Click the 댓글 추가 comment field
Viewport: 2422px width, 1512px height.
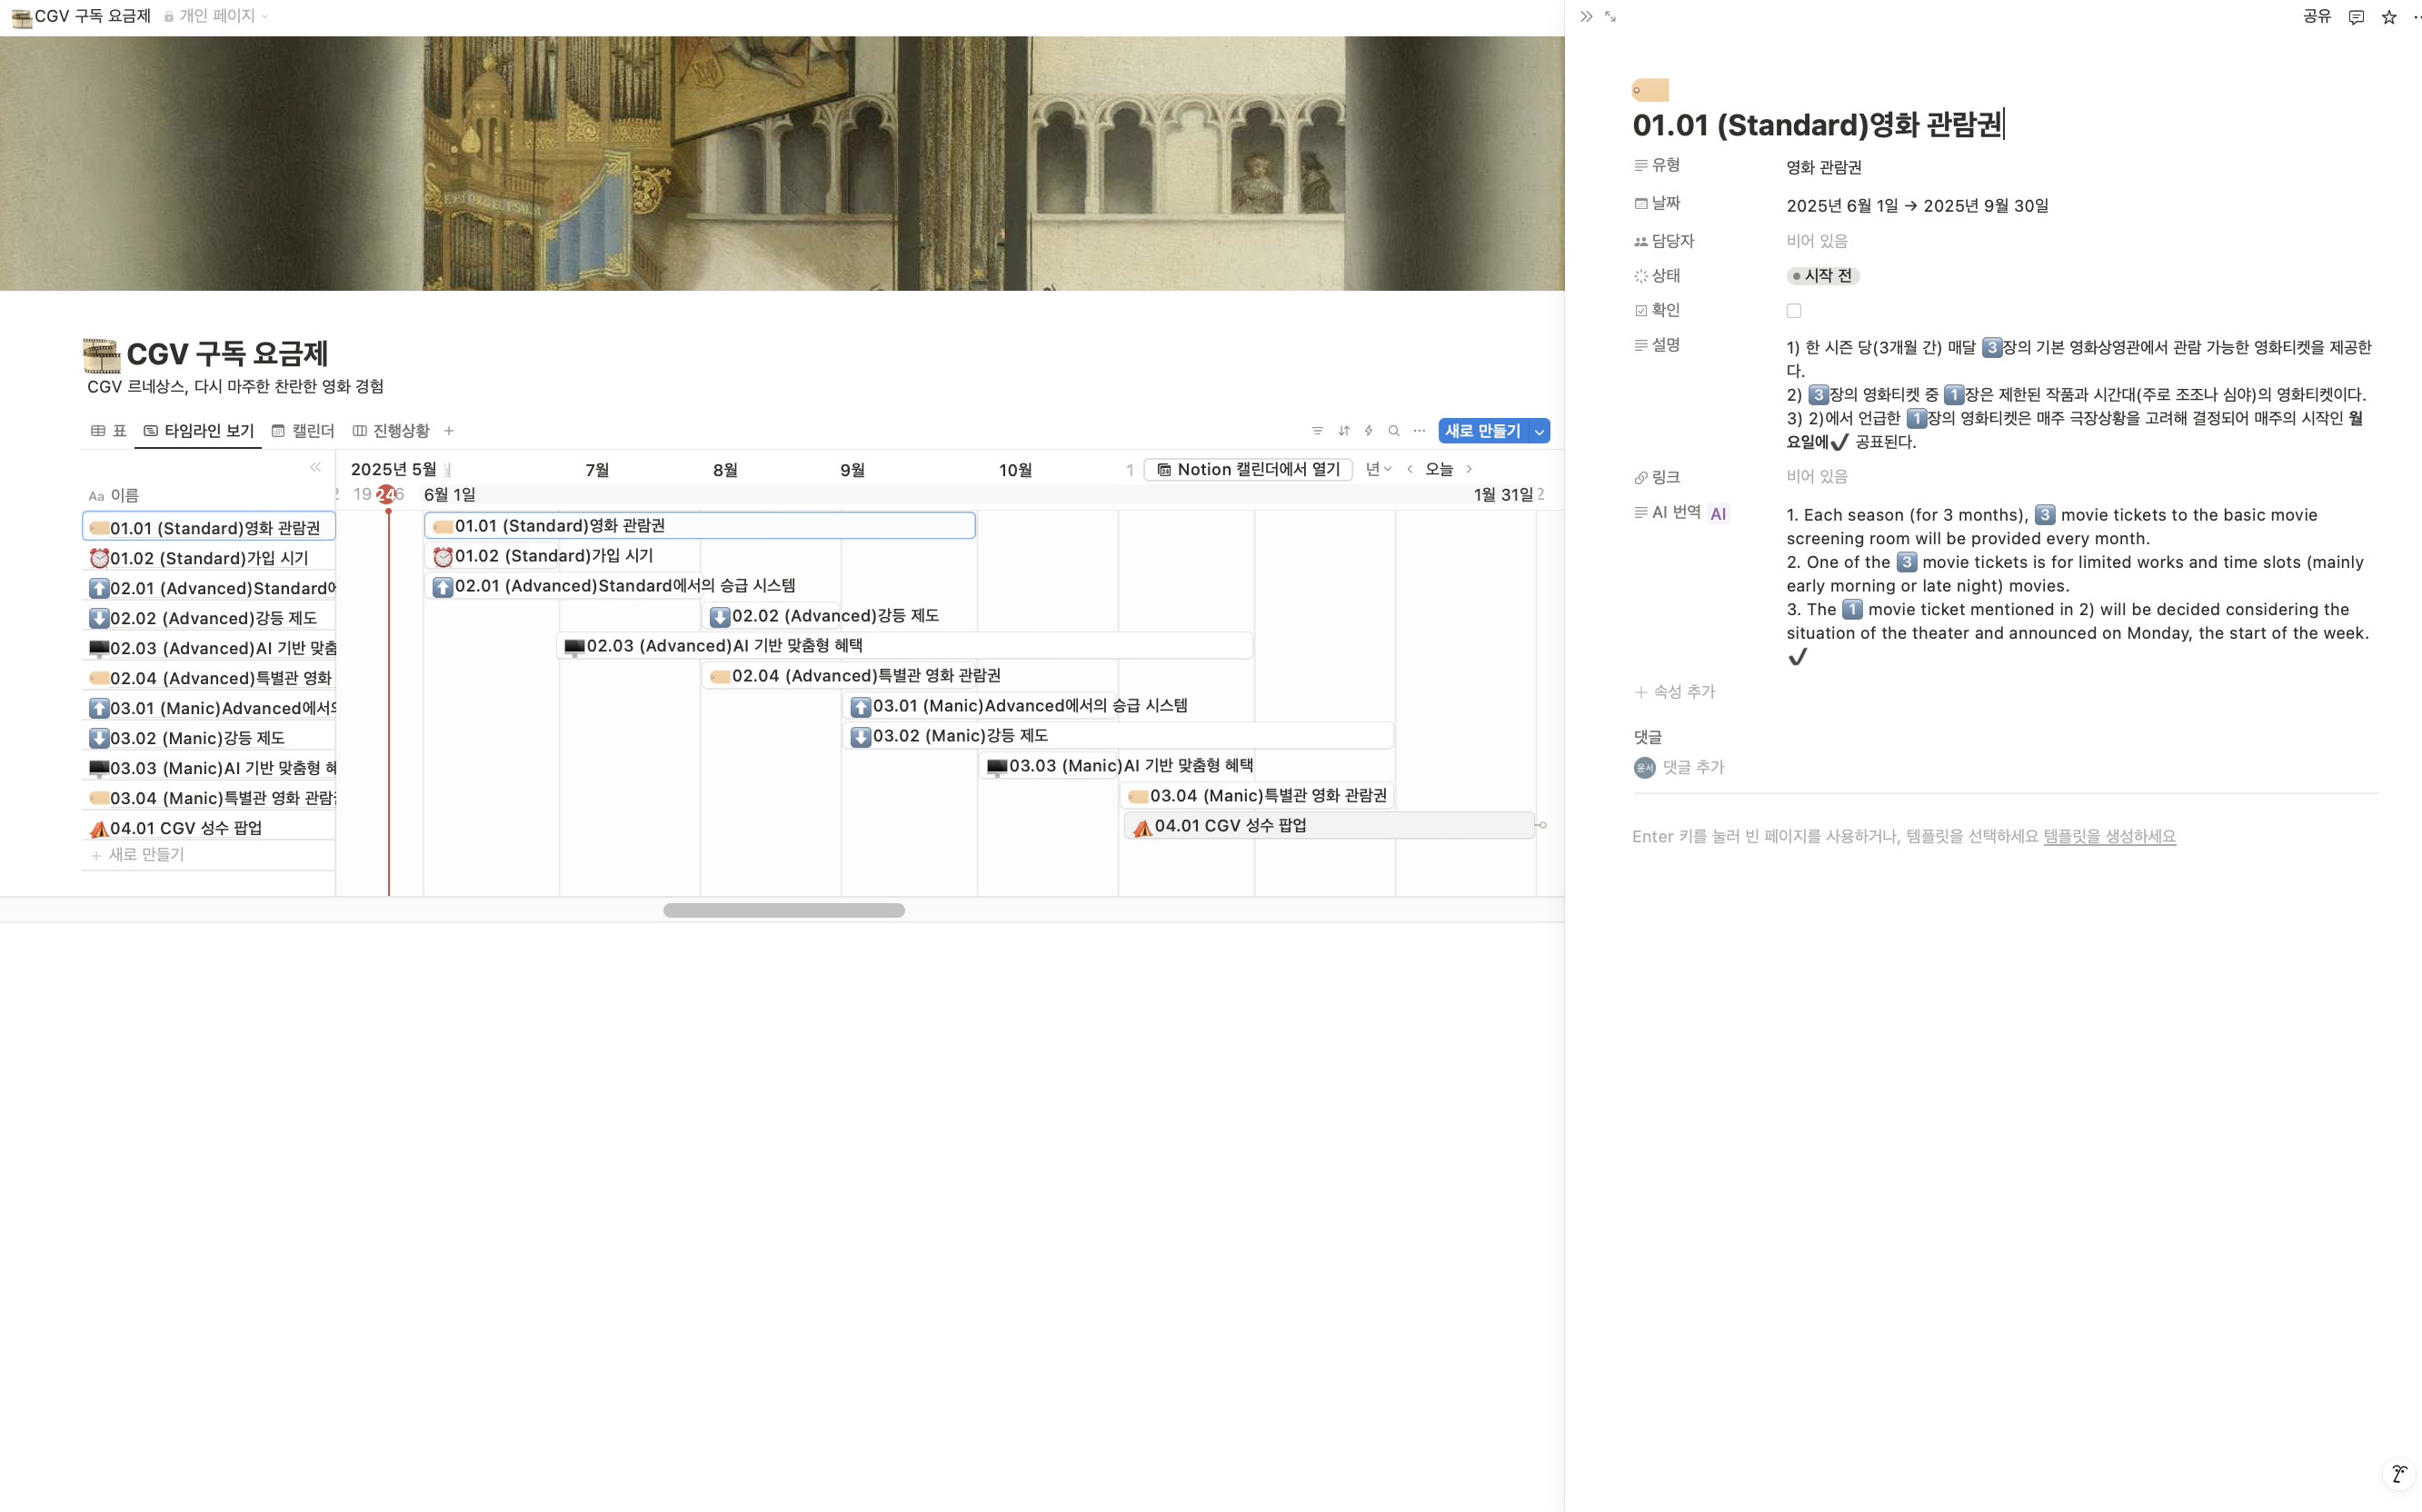[1693, 767]
